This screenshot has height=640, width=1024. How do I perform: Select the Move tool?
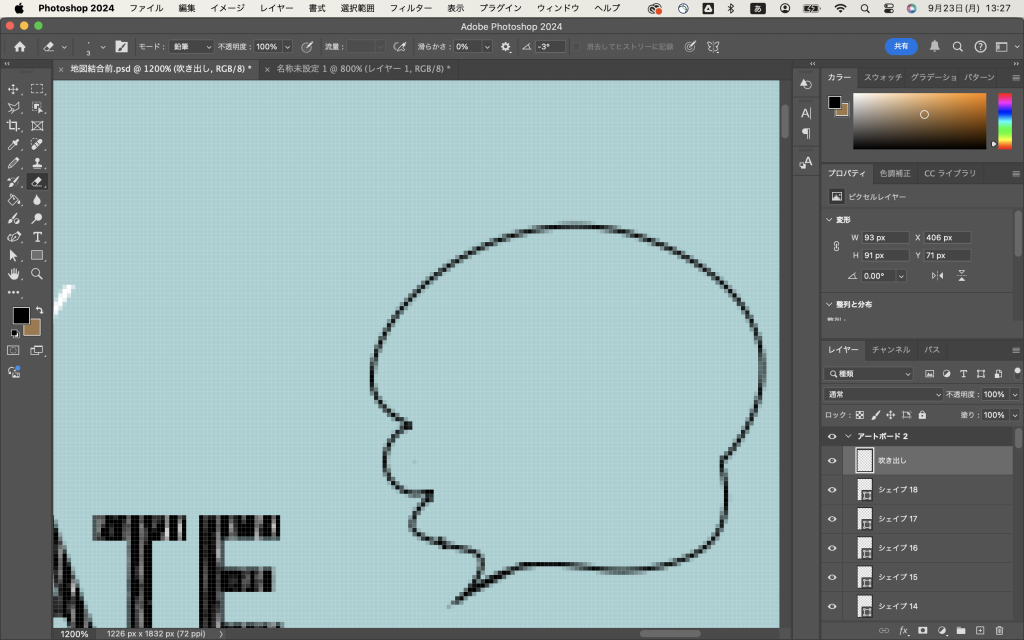pyautogui.click(x=14, y=89)
